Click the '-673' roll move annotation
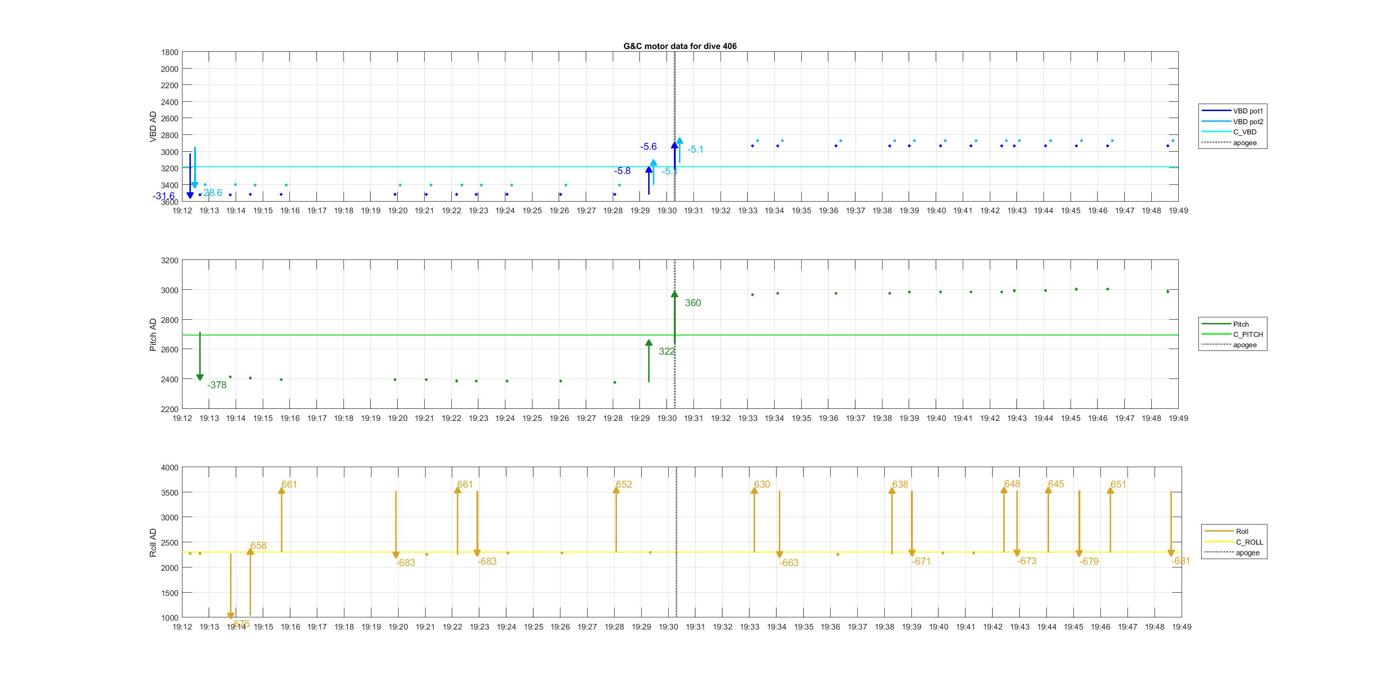1400x693 pixels. click(1027, 562)
